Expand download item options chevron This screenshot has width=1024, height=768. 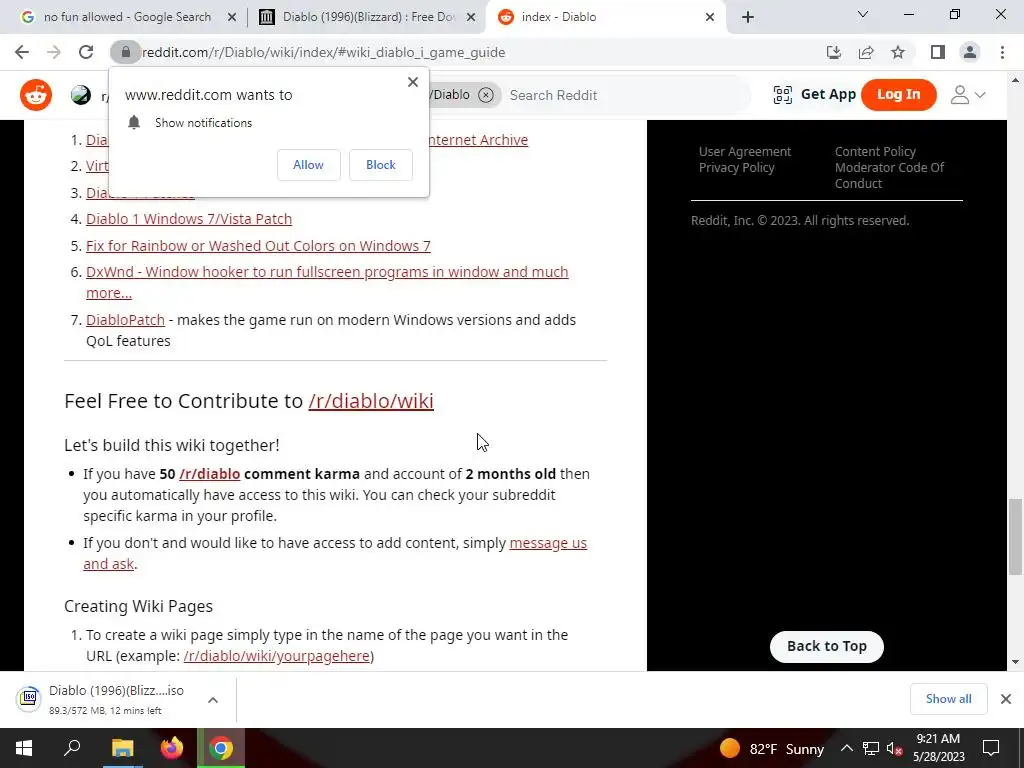click(213, 699)
